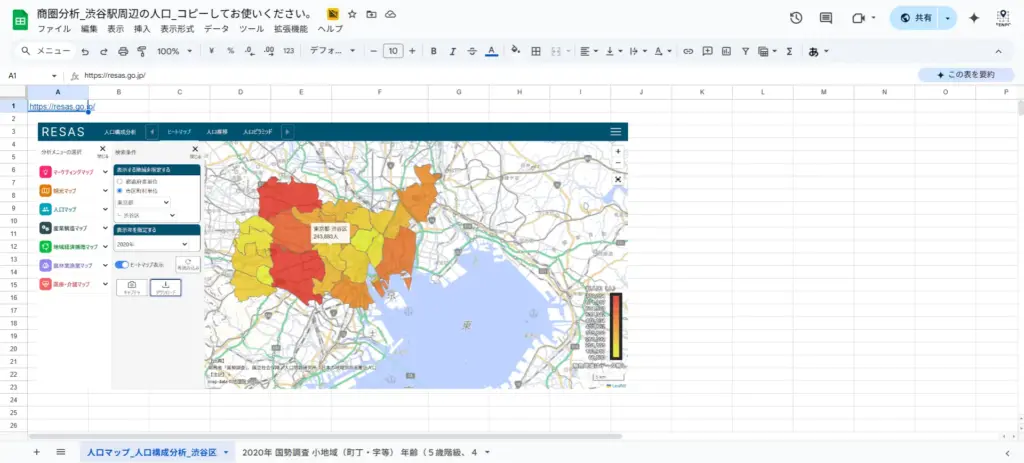The height and width of the screenshot is (463, 1024).
Task: Undo the last action
Action: 85,51
